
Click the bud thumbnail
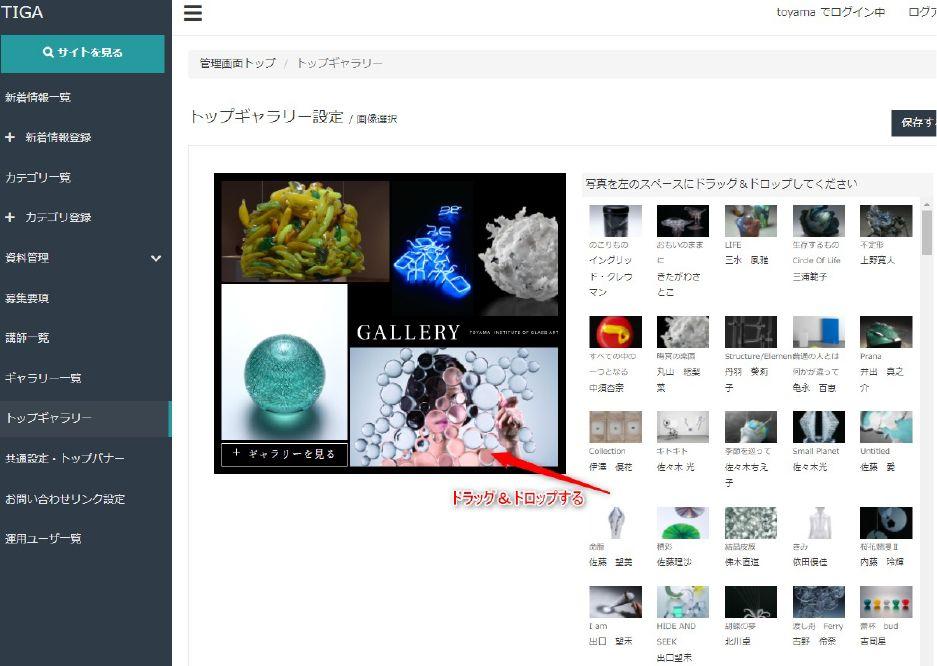tap(886, 602)
